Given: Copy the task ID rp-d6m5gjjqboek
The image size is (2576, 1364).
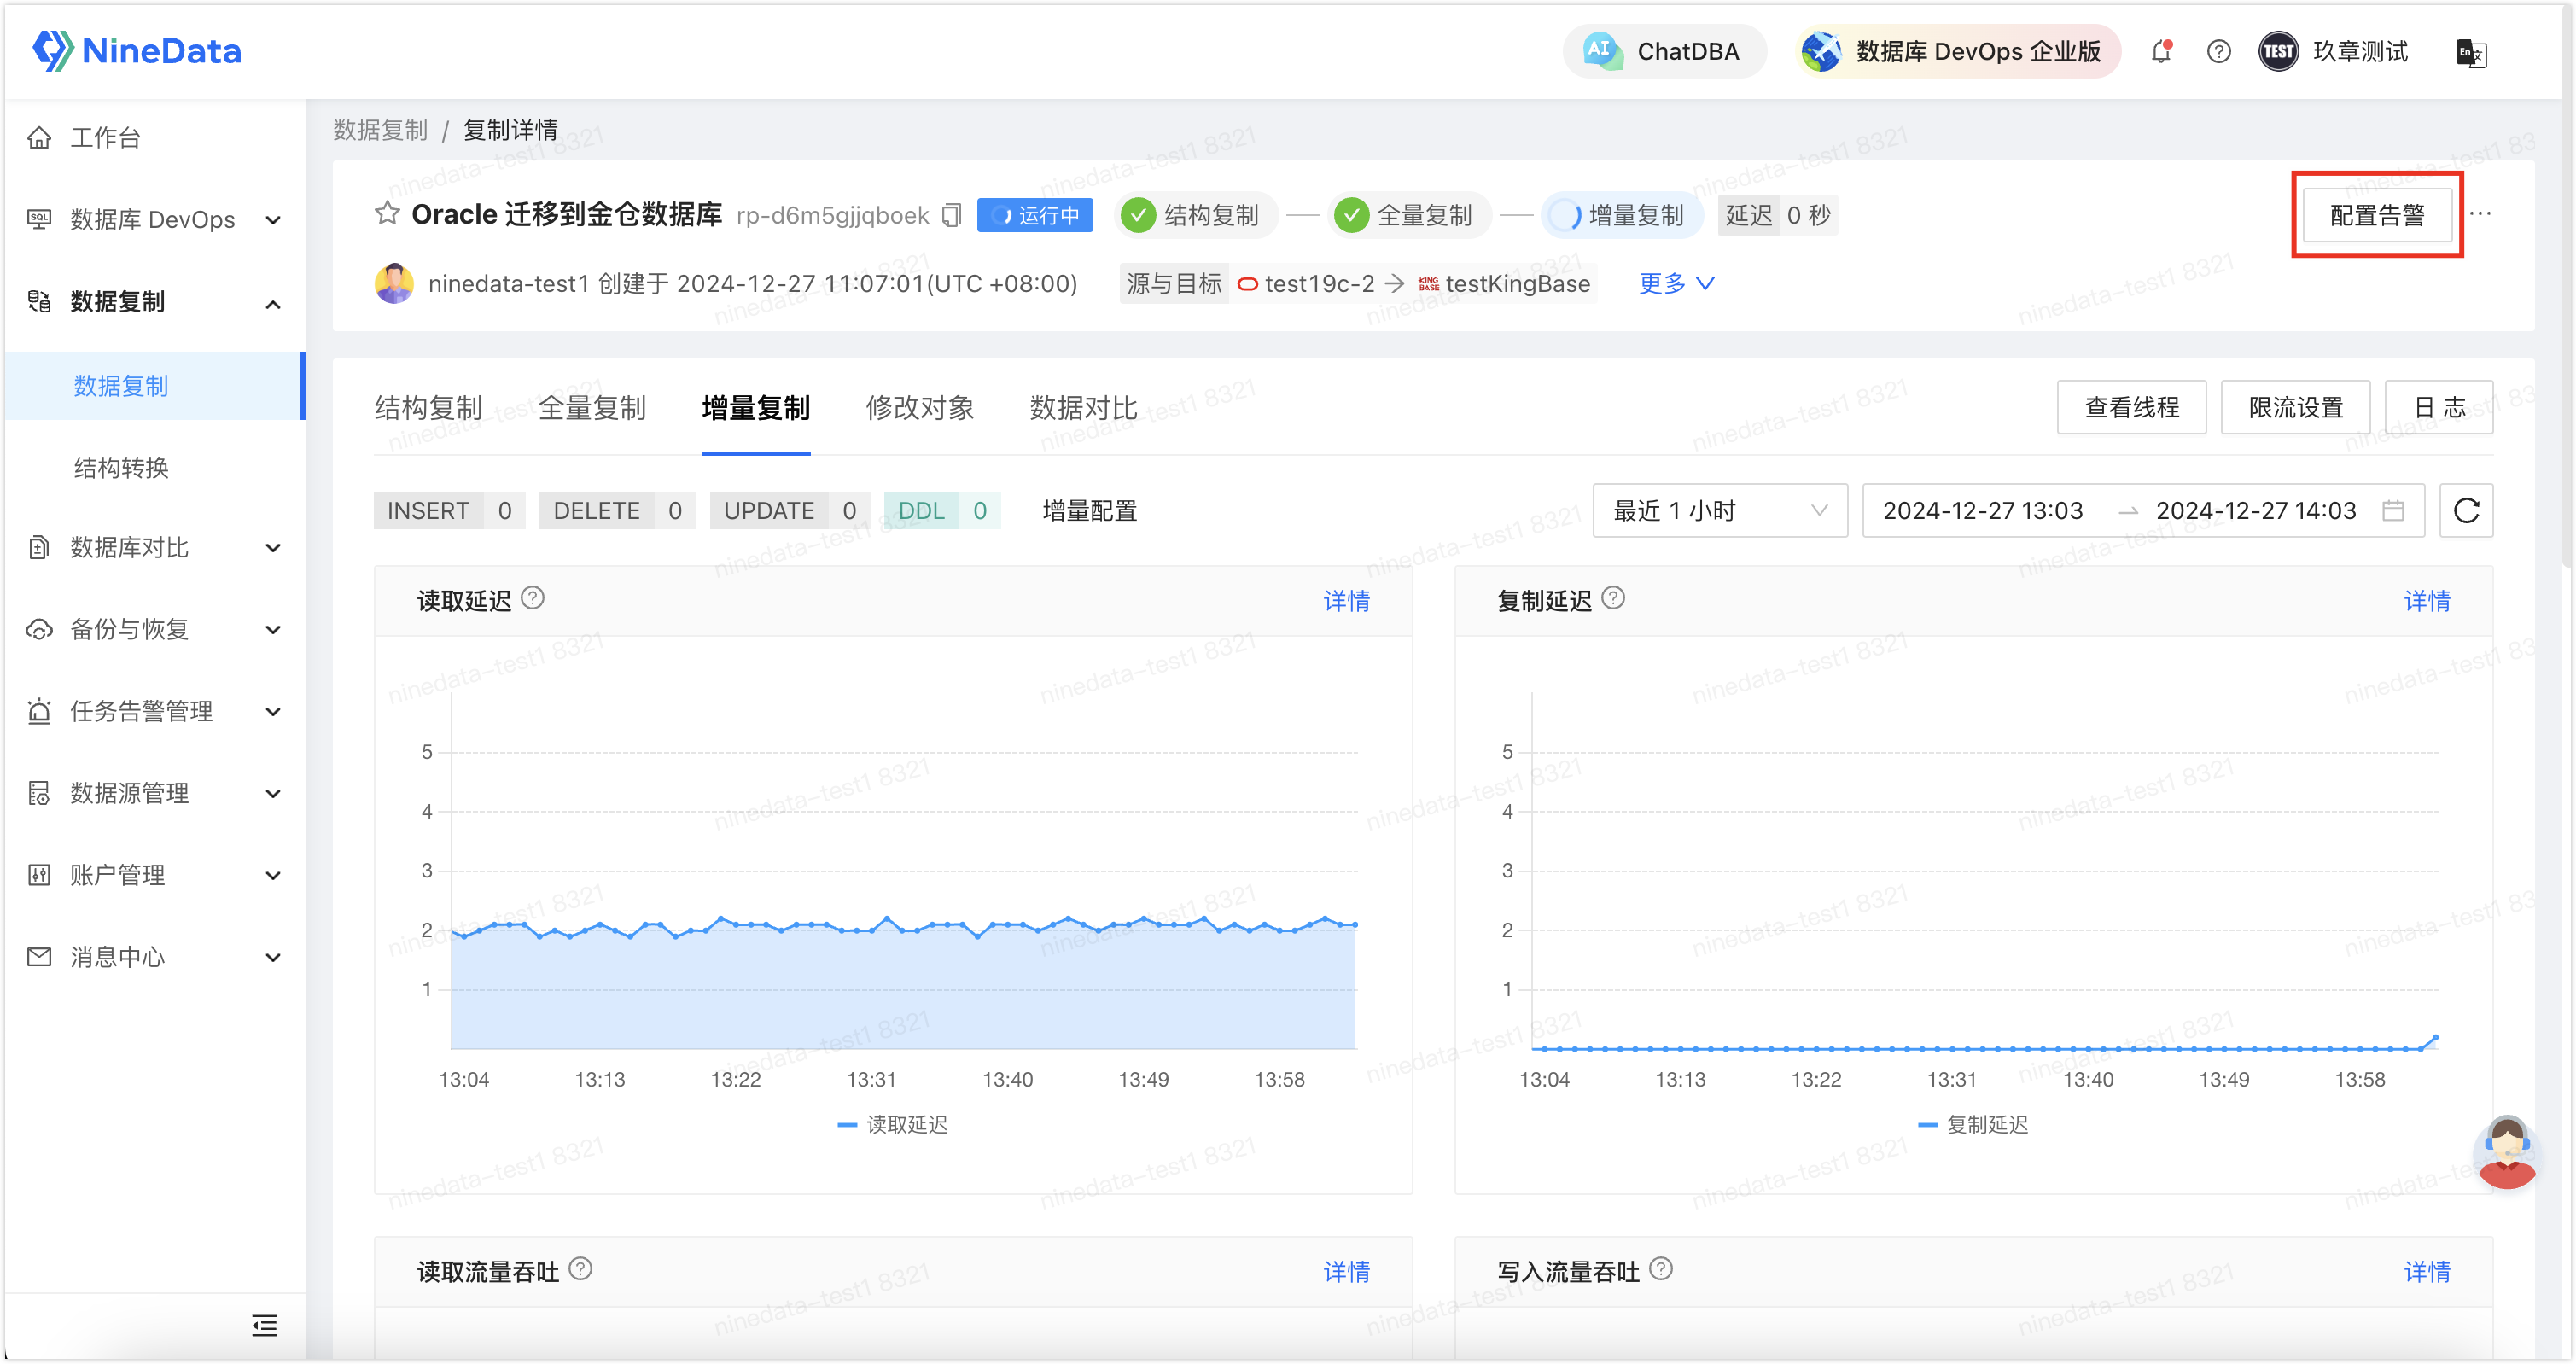Looking at the screenshot, I should [x=952, y=215].
